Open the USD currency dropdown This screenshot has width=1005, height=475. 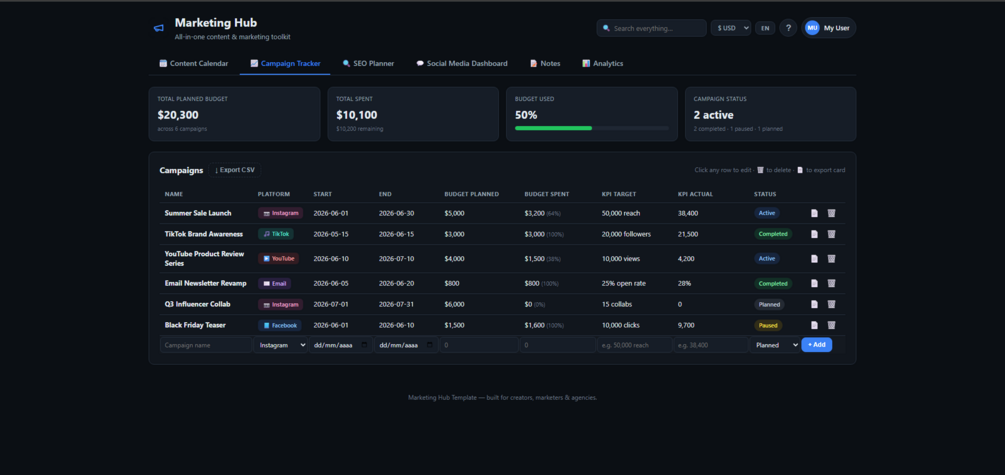click(731, 28)
